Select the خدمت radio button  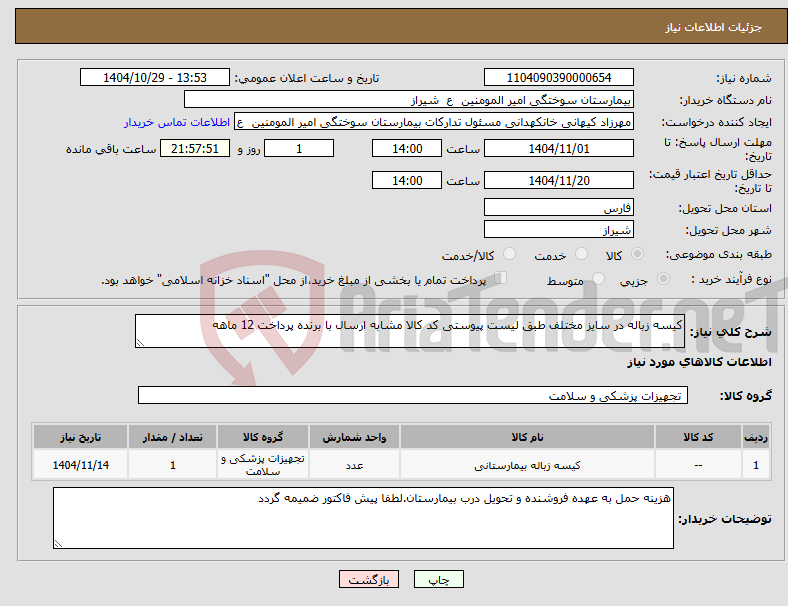click(x=581, y=254)
